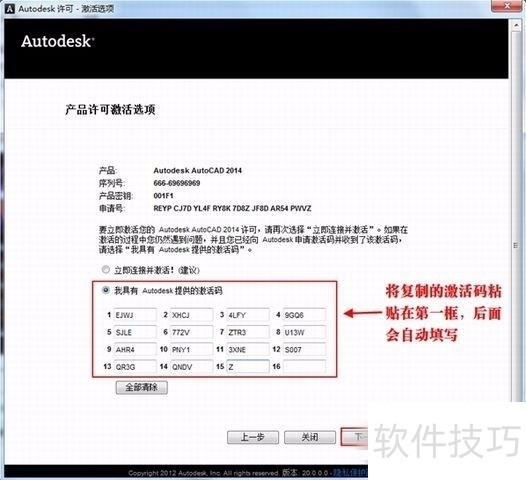Click the empty activation code field 16
The width and height of the screenshot is (526, 480).
[304, 366]
